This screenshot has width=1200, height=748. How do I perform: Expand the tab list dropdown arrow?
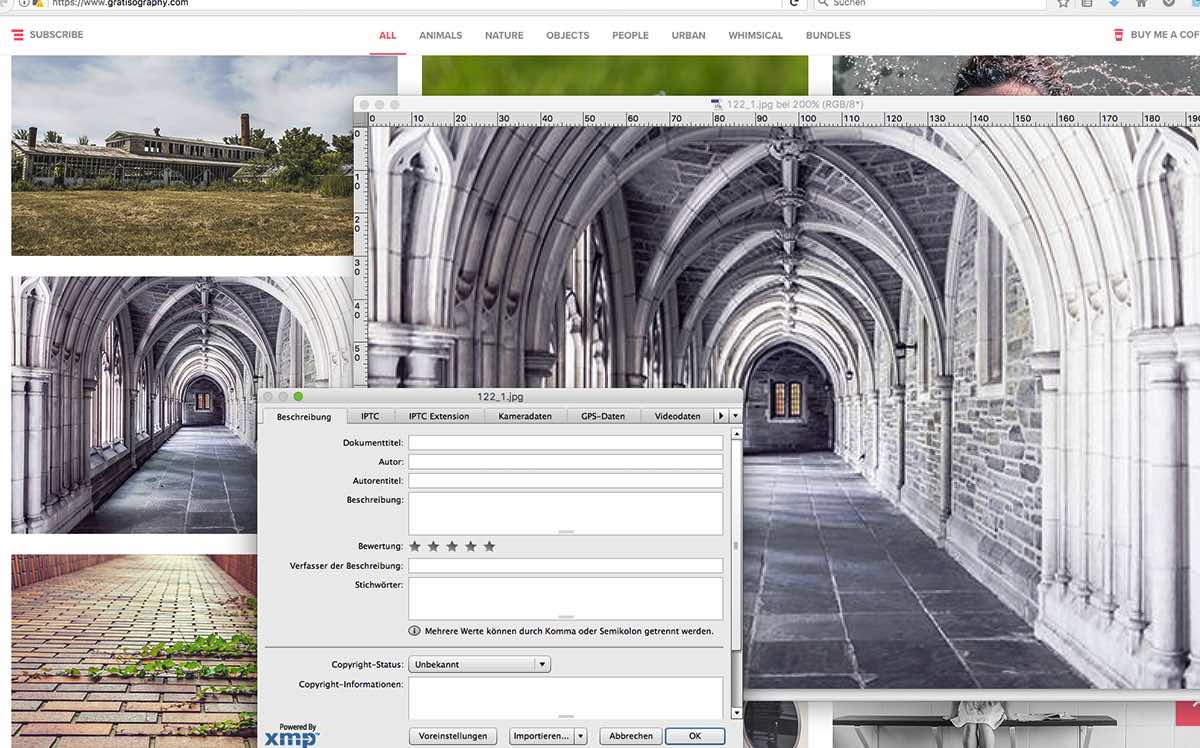pos(736,416)
